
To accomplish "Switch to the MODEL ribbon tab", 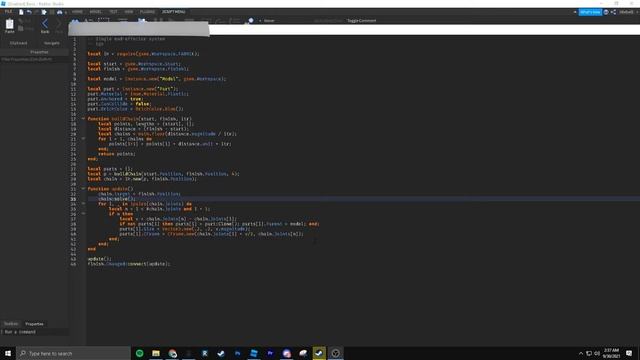I will click(x=96, y=12).
